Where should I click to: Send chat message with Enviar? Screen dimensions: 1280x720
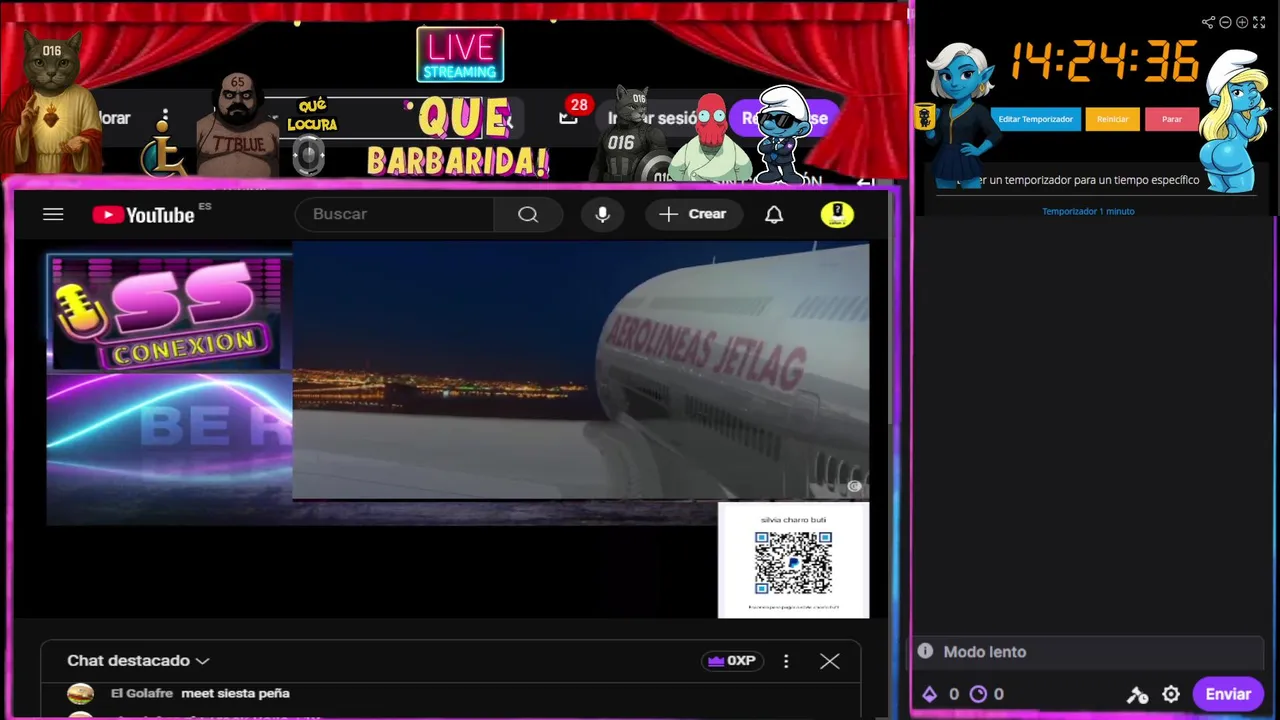tap(1228, 694)
